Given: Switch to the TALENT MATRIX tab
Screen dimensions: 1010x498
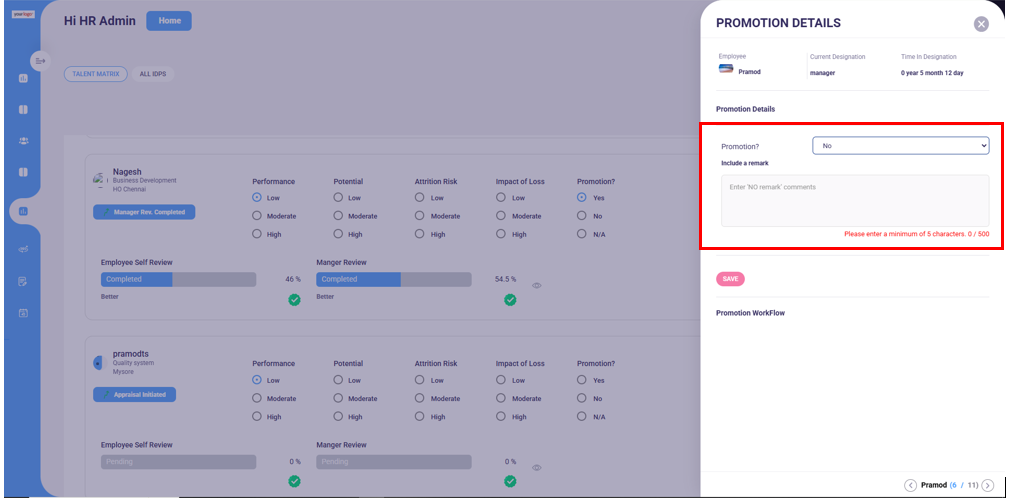Looking at the screenshot, I should (96, 74).
